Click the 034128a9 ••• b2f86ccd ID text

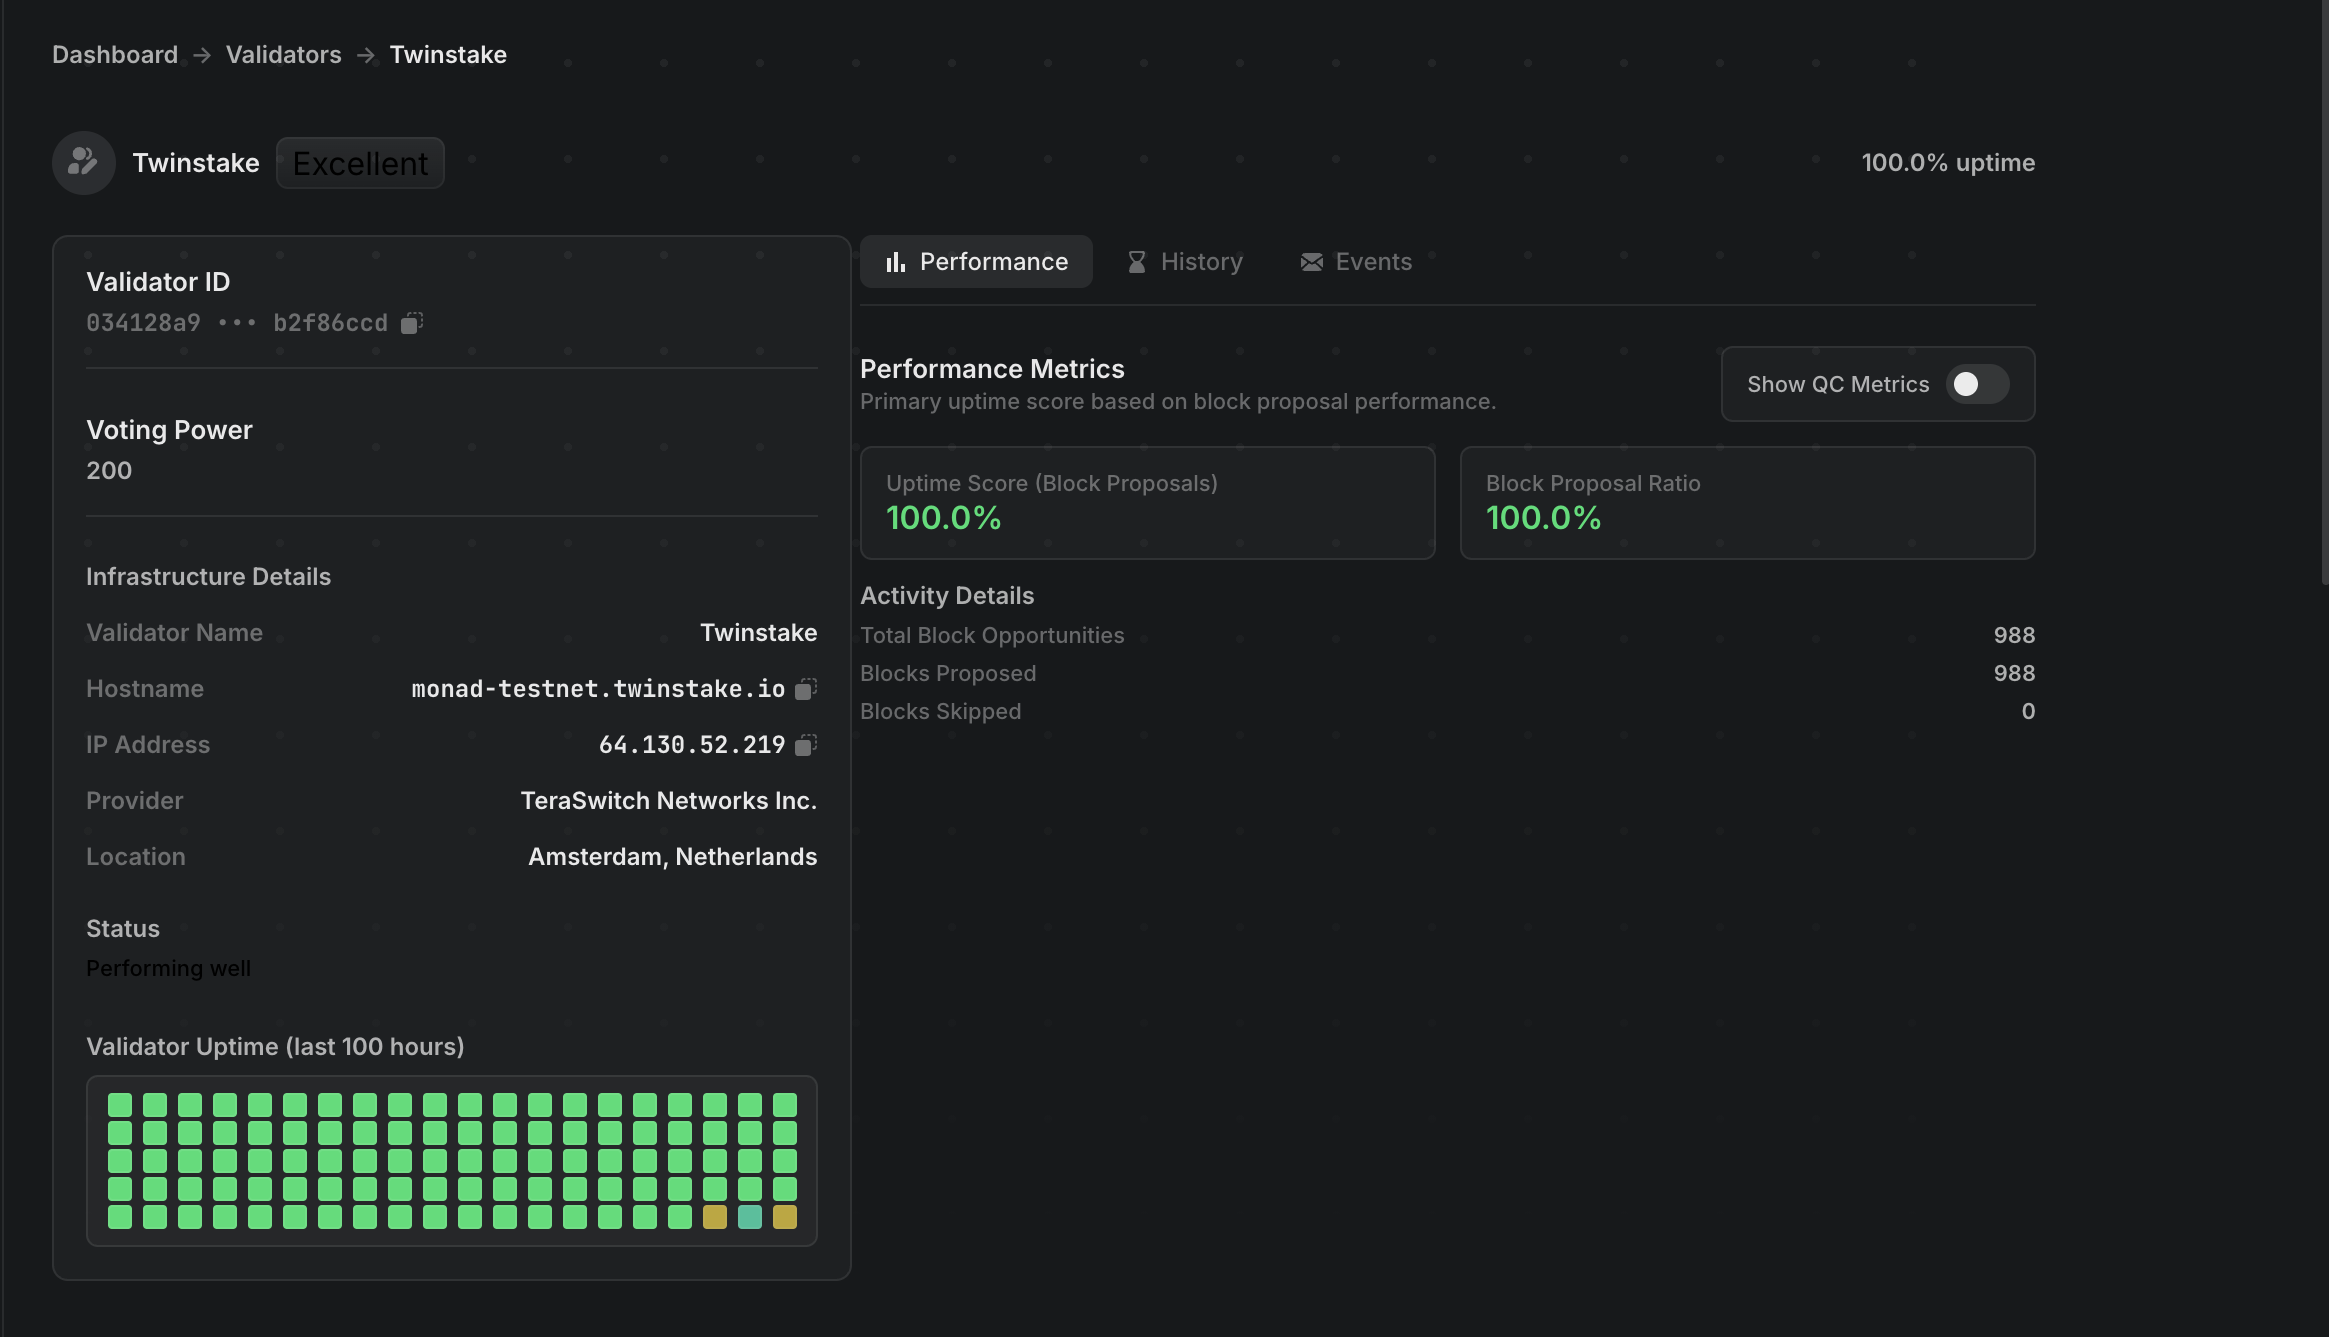(x=237, y=323)
